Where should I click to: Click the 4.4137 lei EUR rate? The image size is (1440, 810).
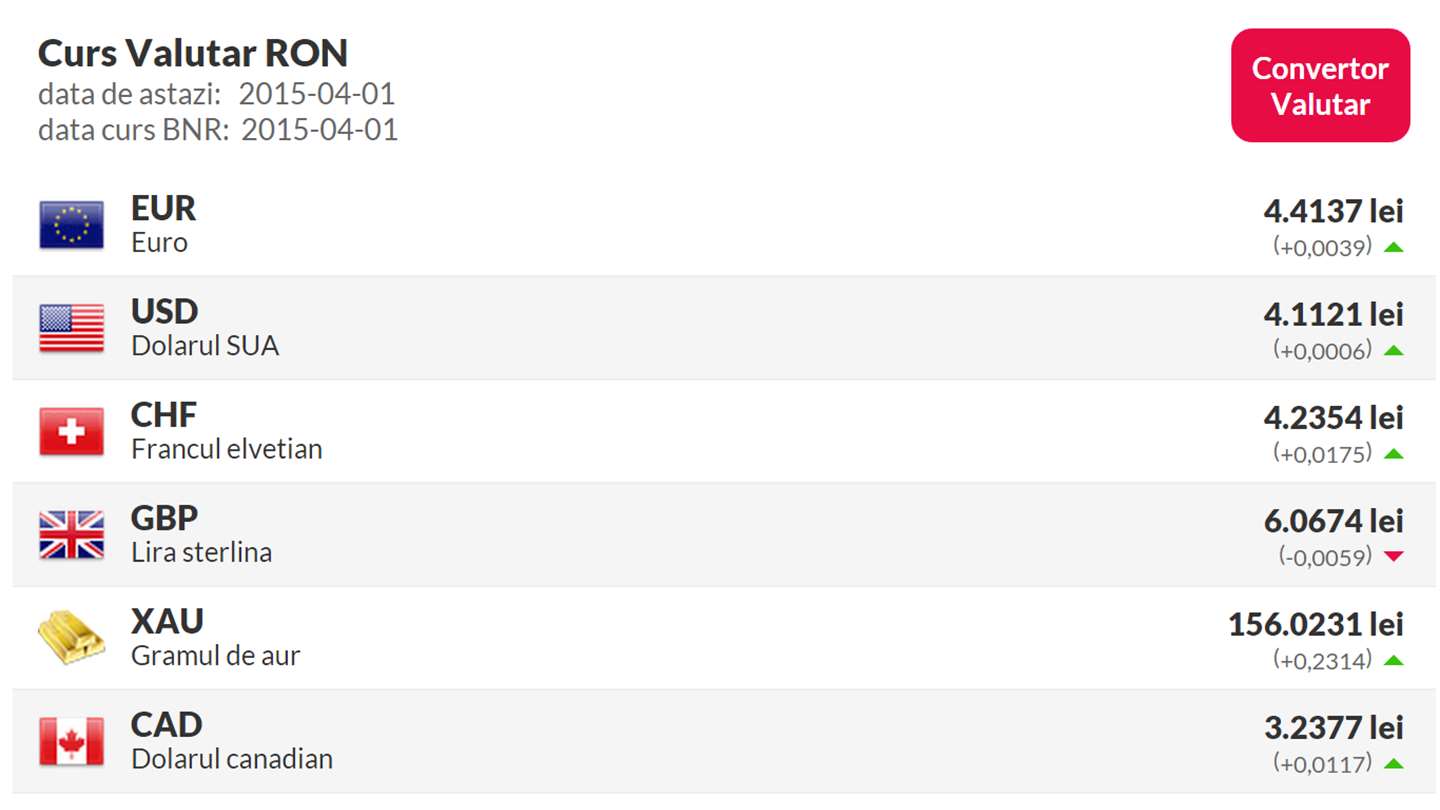1333,211
